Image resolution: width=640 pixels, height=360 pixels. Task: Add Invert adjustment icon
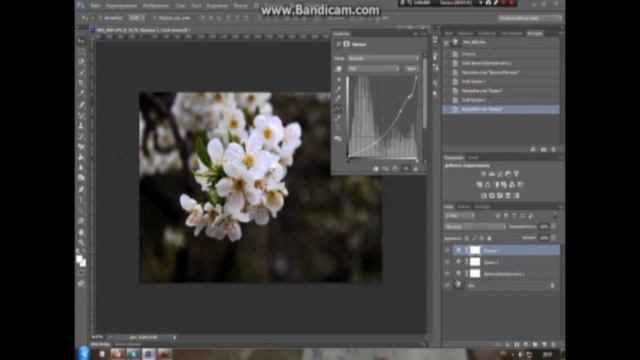484,196
